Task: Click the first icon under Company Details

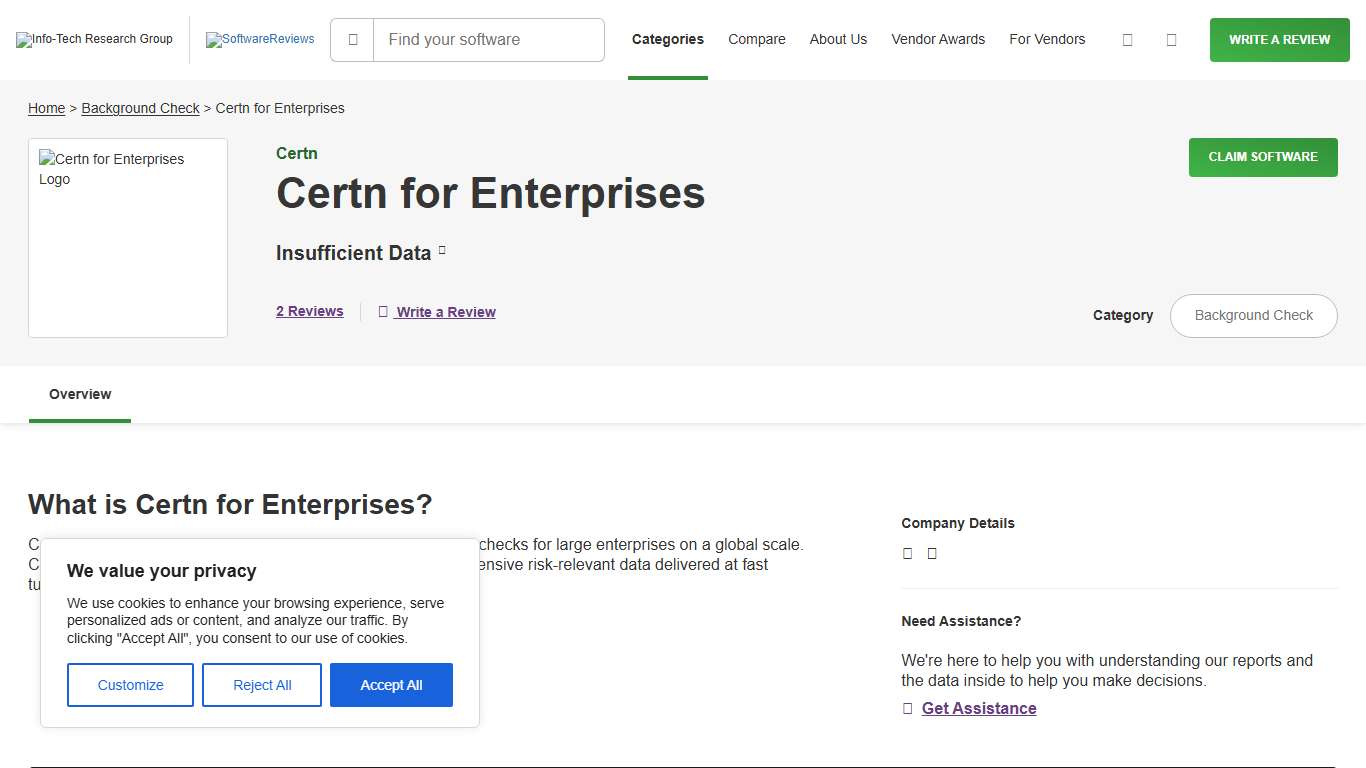Action: point(907,553)
